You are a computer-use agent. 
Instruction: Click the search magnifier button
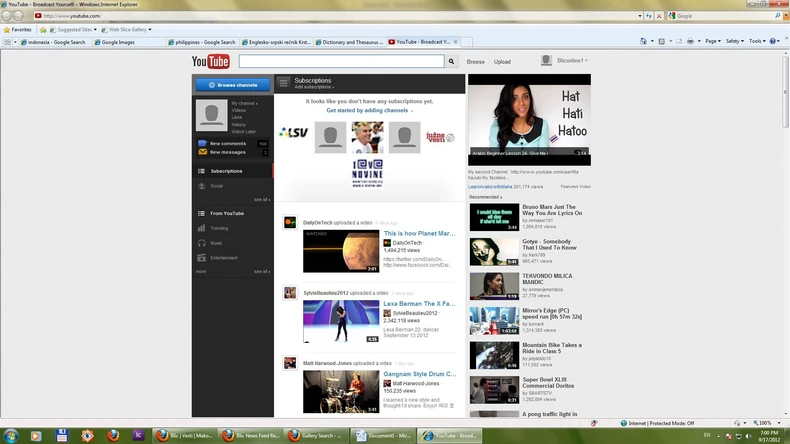(451, 62)
